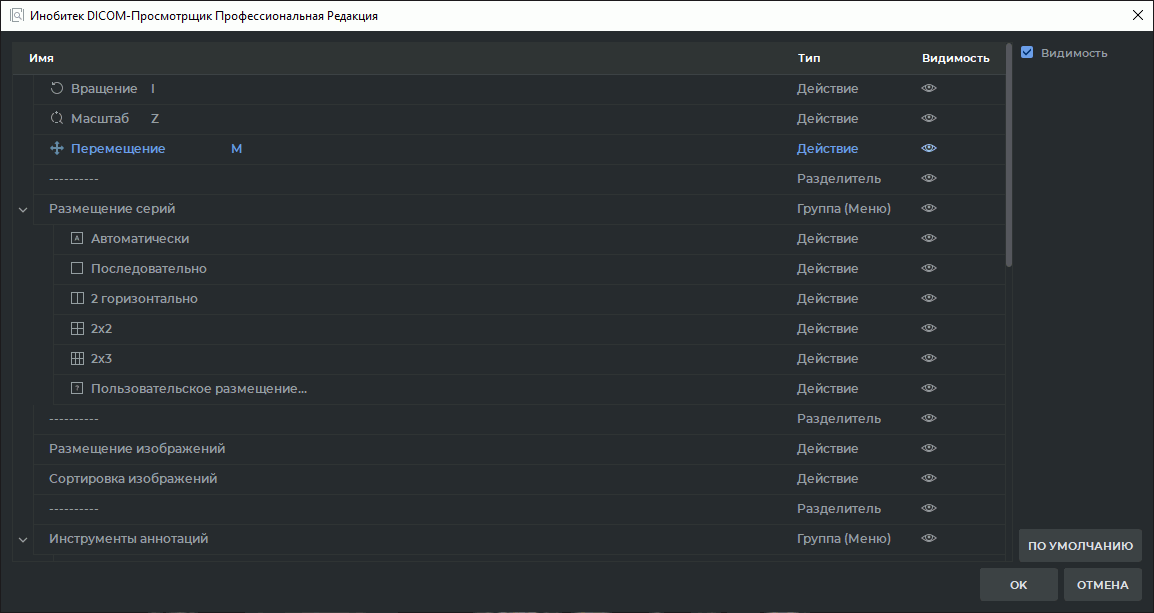Confirm with the OK button
This screenshot has height=613, width=1154.
point(1018,585)
